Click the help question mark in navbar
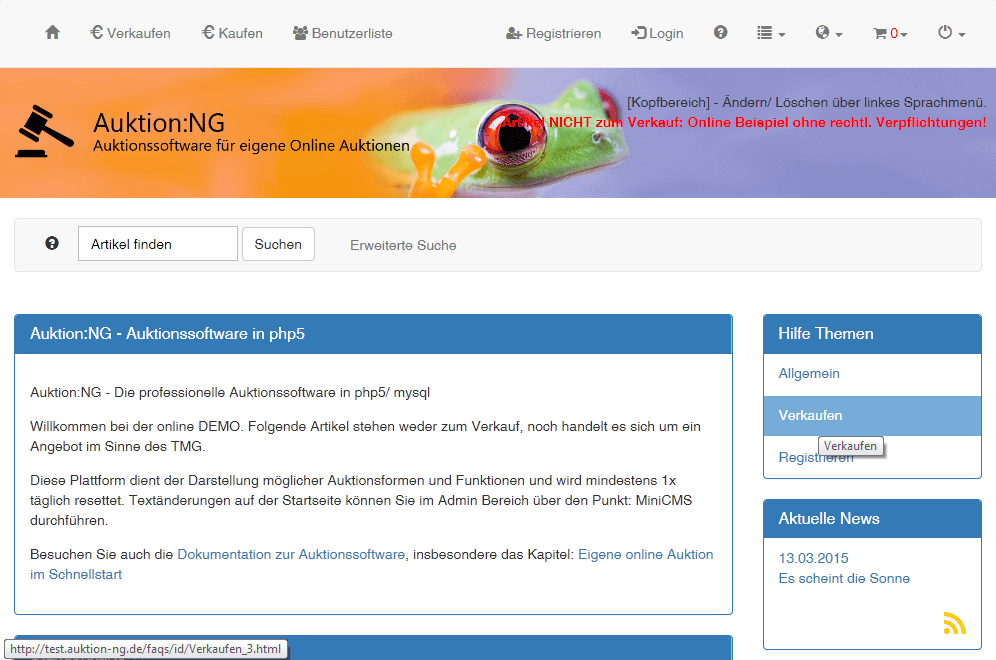Screen dimensions: 996x660 (x=720, y=33)
